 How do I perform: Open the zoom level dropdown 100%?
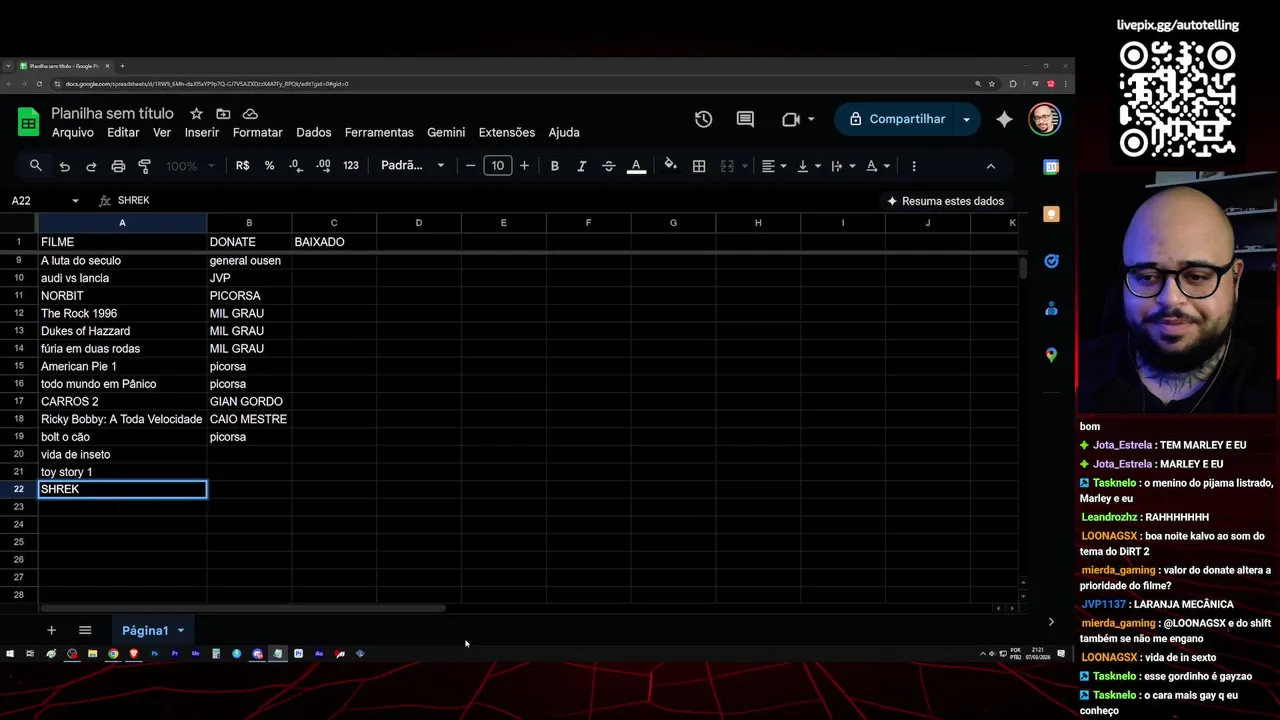190,166
